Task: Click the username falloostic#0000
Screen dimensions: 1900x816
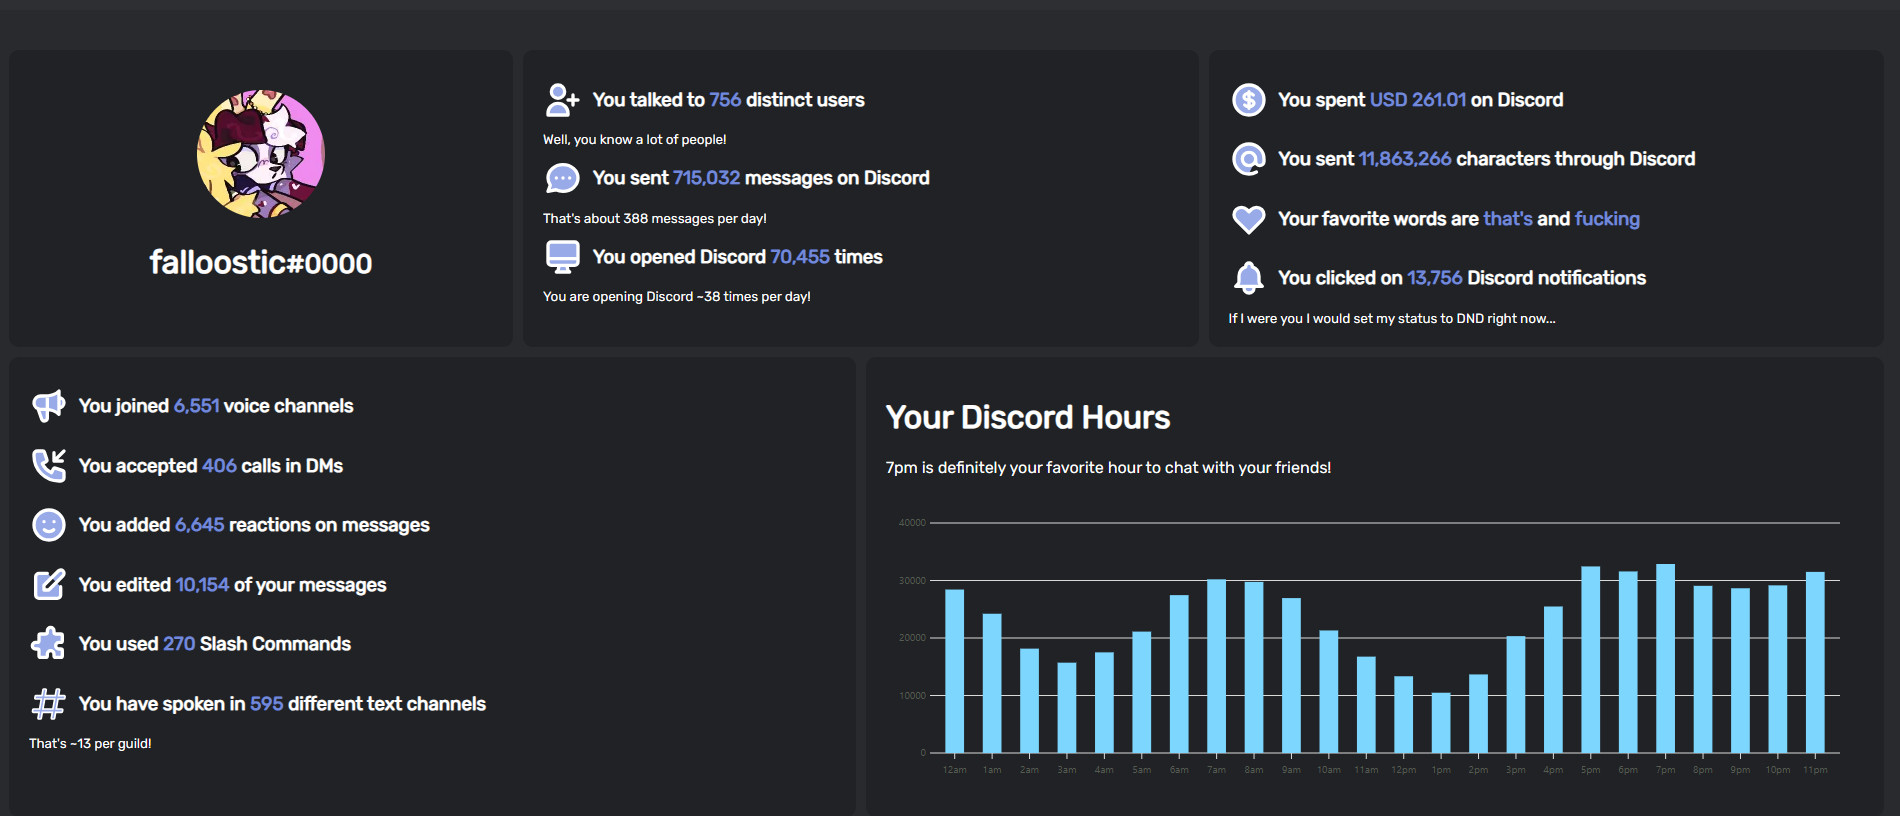Action: click(x=261, y=263)
